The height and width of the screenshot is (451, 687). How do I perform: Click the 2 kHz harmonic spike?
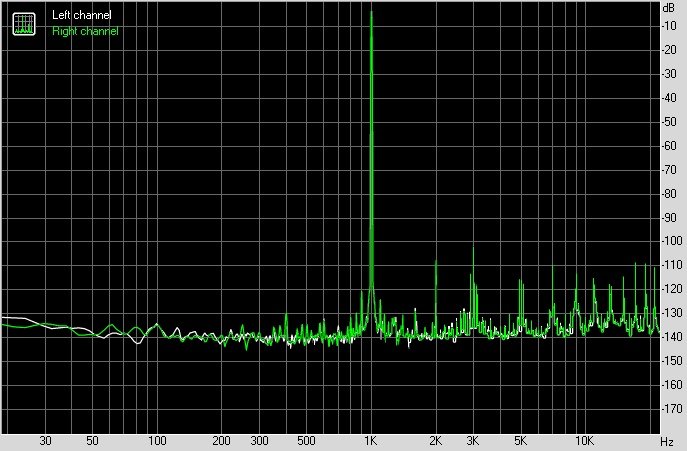coord(436,262)
